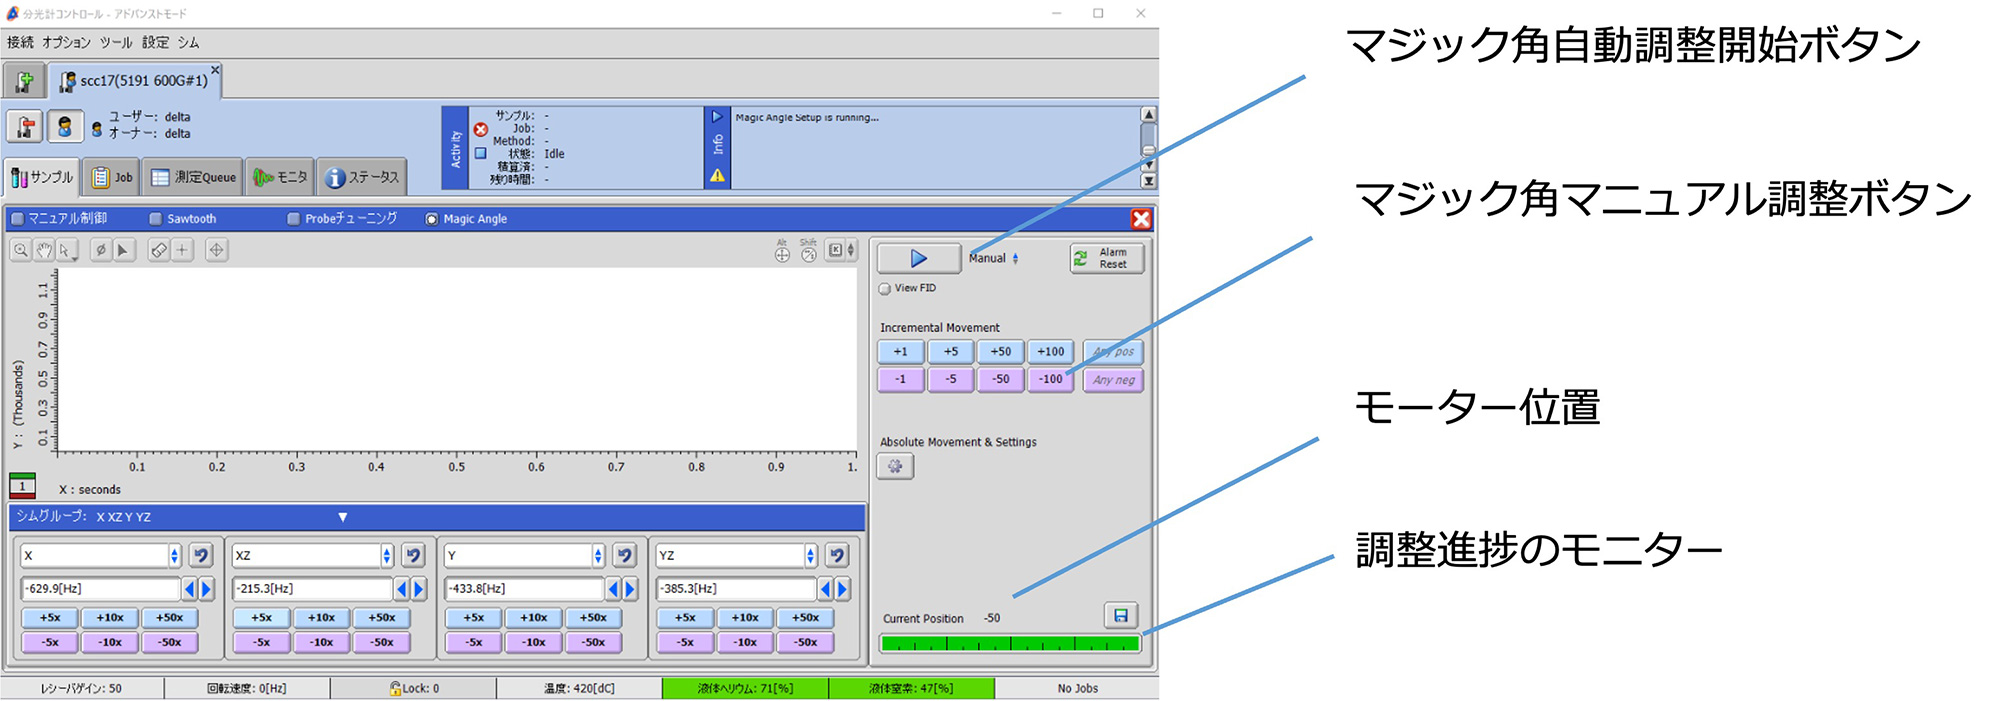Reset the X shim value with the undo icon

click(201, 555)
